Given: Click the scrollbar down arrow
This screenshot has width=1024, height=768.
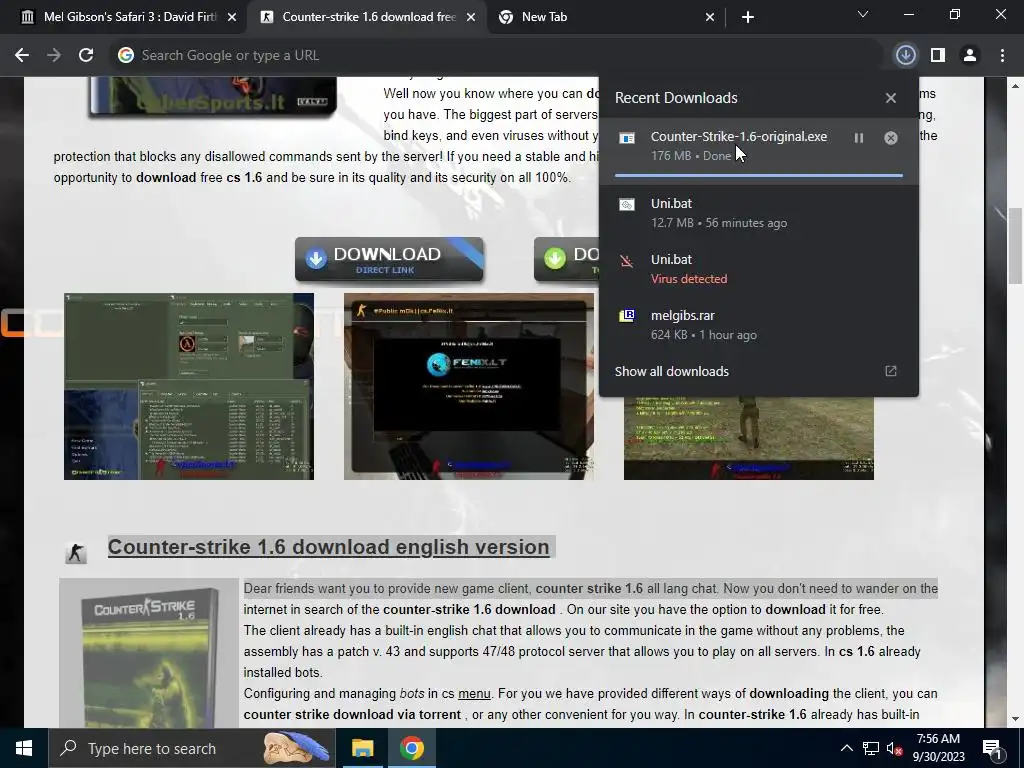Looking at the screenshot, I should [x=1016, y=719].
